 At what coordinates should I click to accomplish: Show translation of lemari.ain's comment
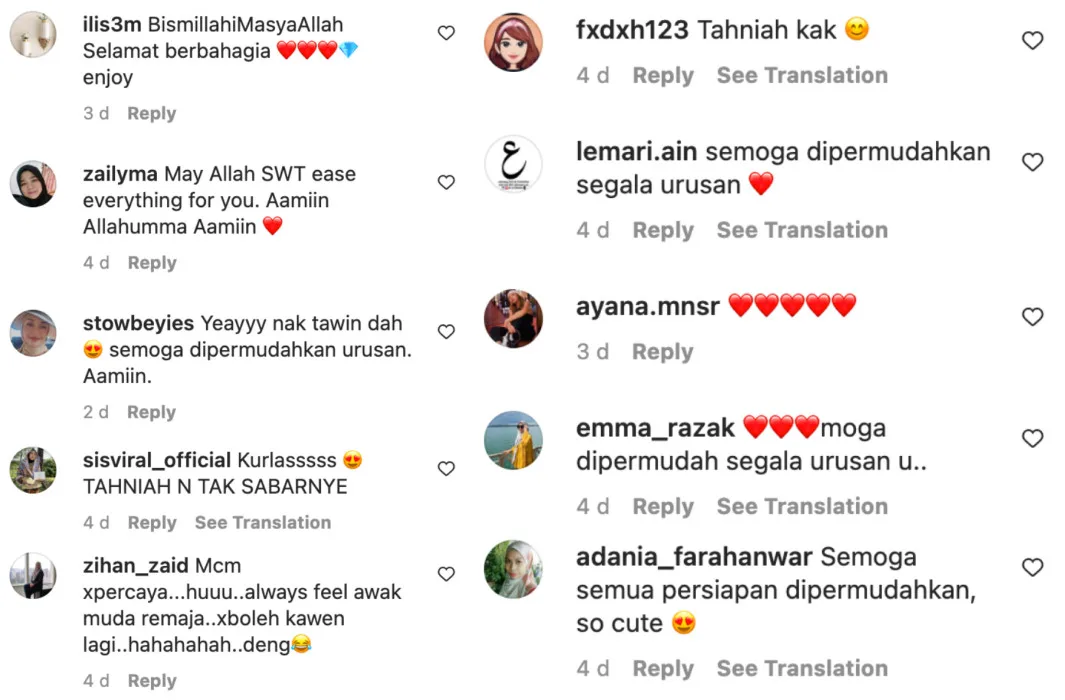point(802,230)
